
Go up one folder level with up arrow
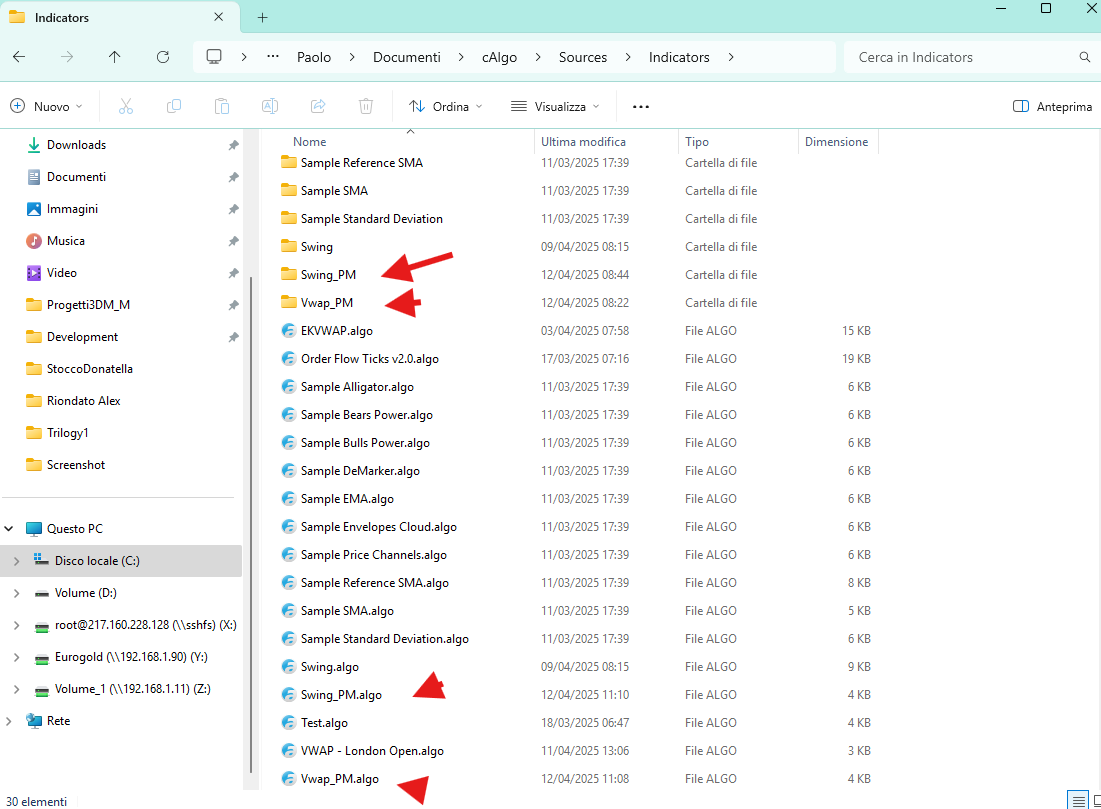coord(115,57)
